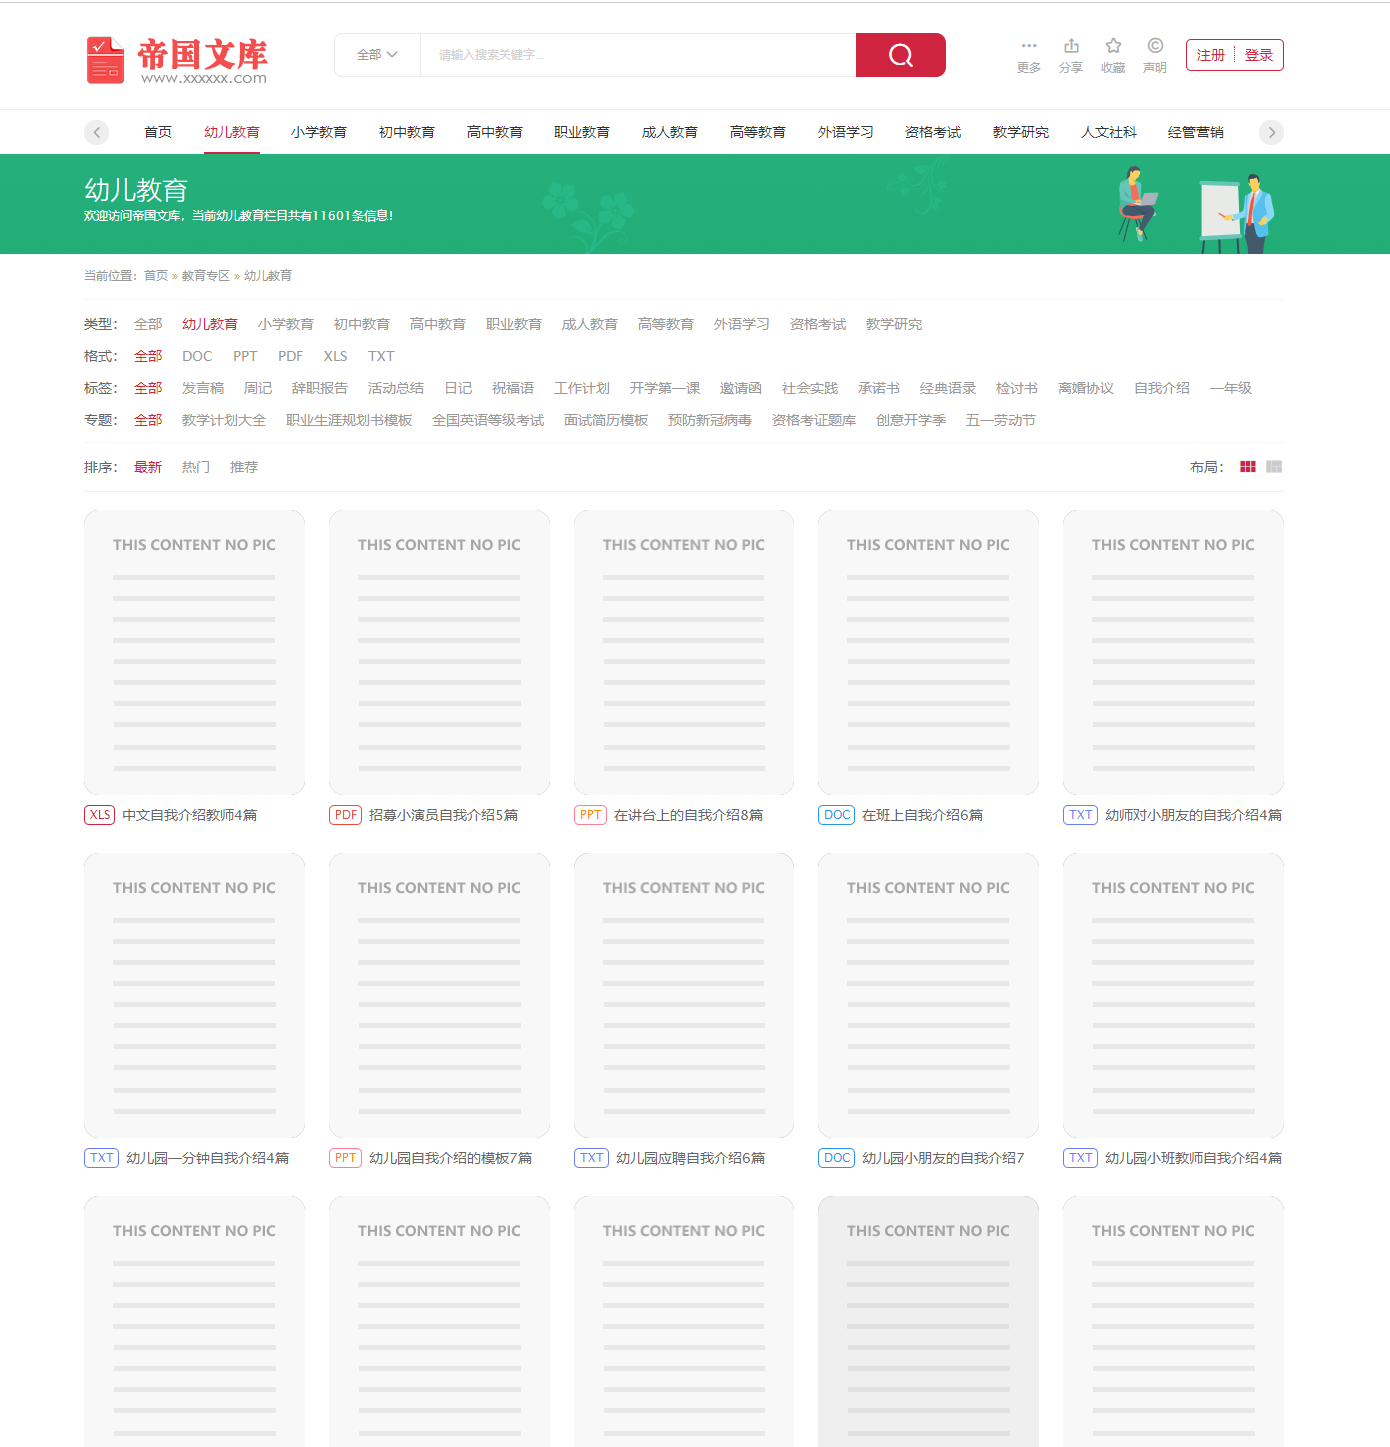Filter type by 高等教育
The width and height of the screenshot is (1390, 1447).
click(666, 324)
